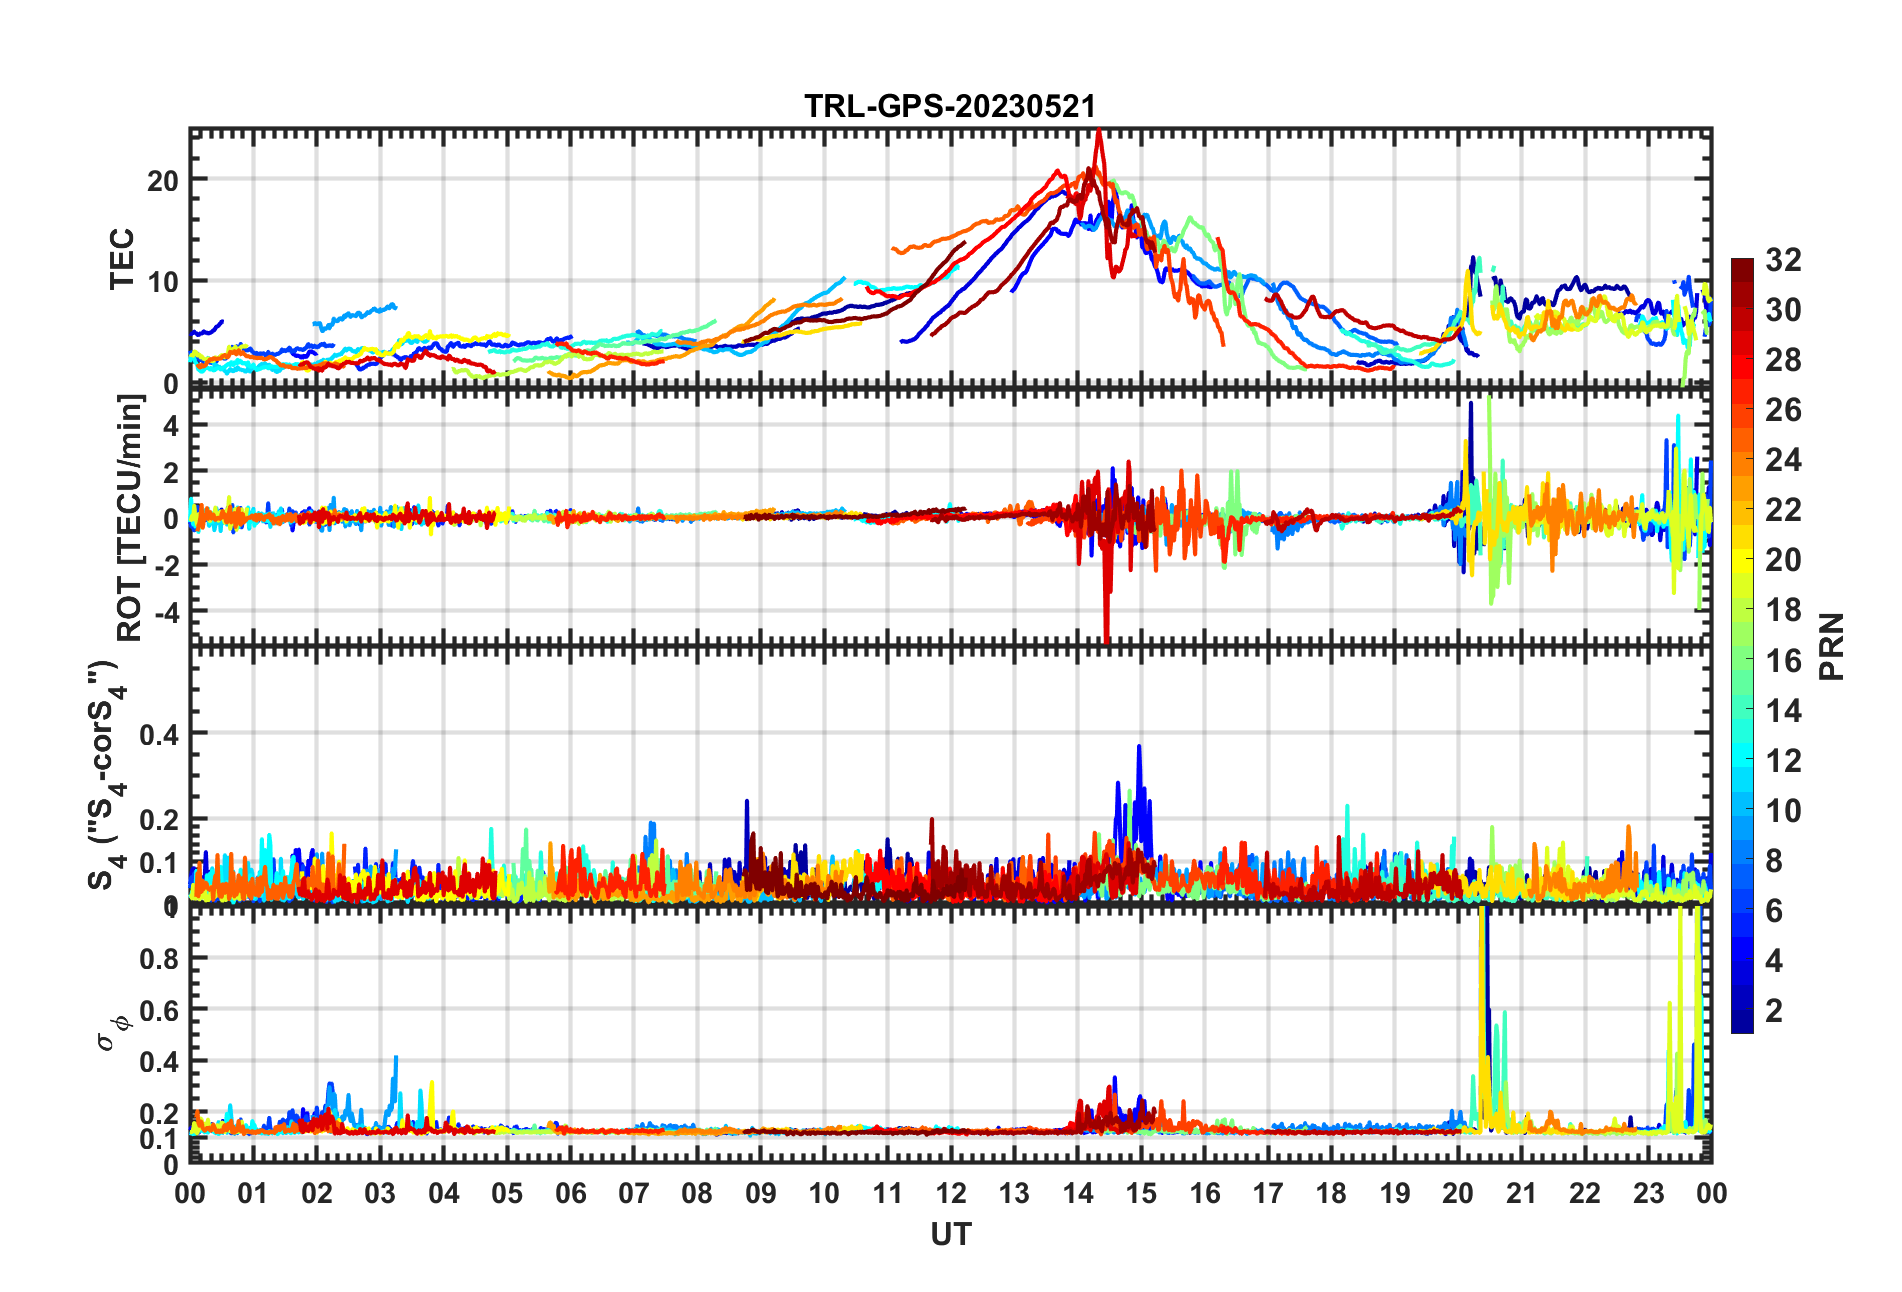Click colorbar tick label 18
The image size is (1902, 1292).
(x=1783, y=610)
